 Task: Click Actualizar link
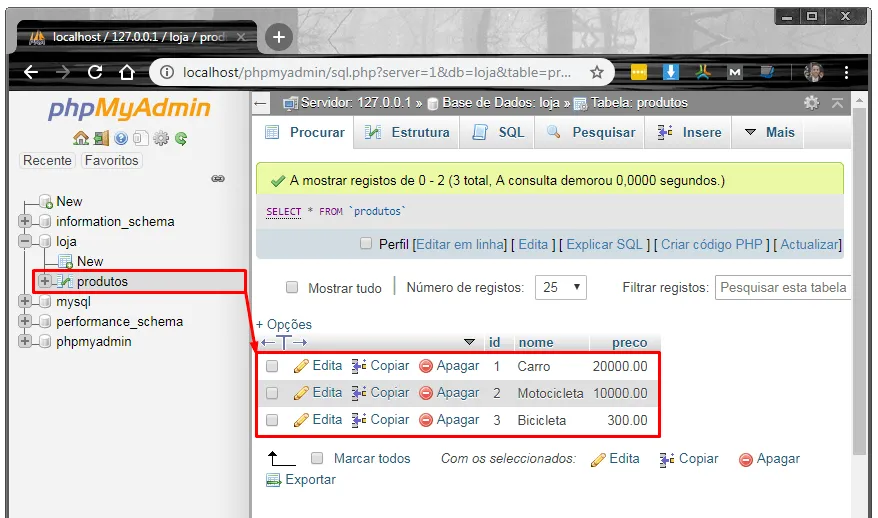pos(810,244)
